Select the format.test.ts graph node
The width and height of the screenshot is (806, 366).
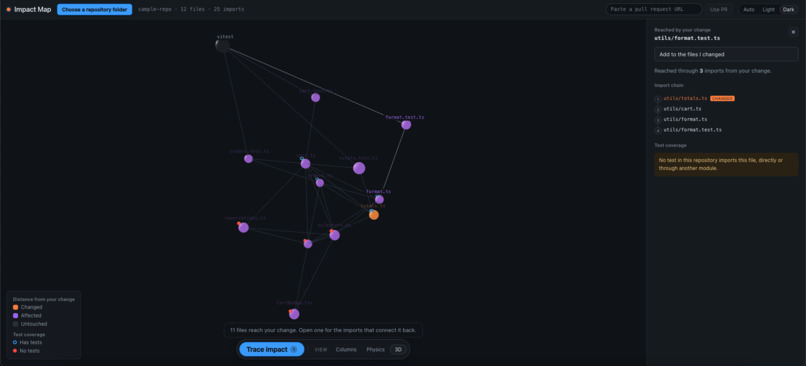(406, 125)
